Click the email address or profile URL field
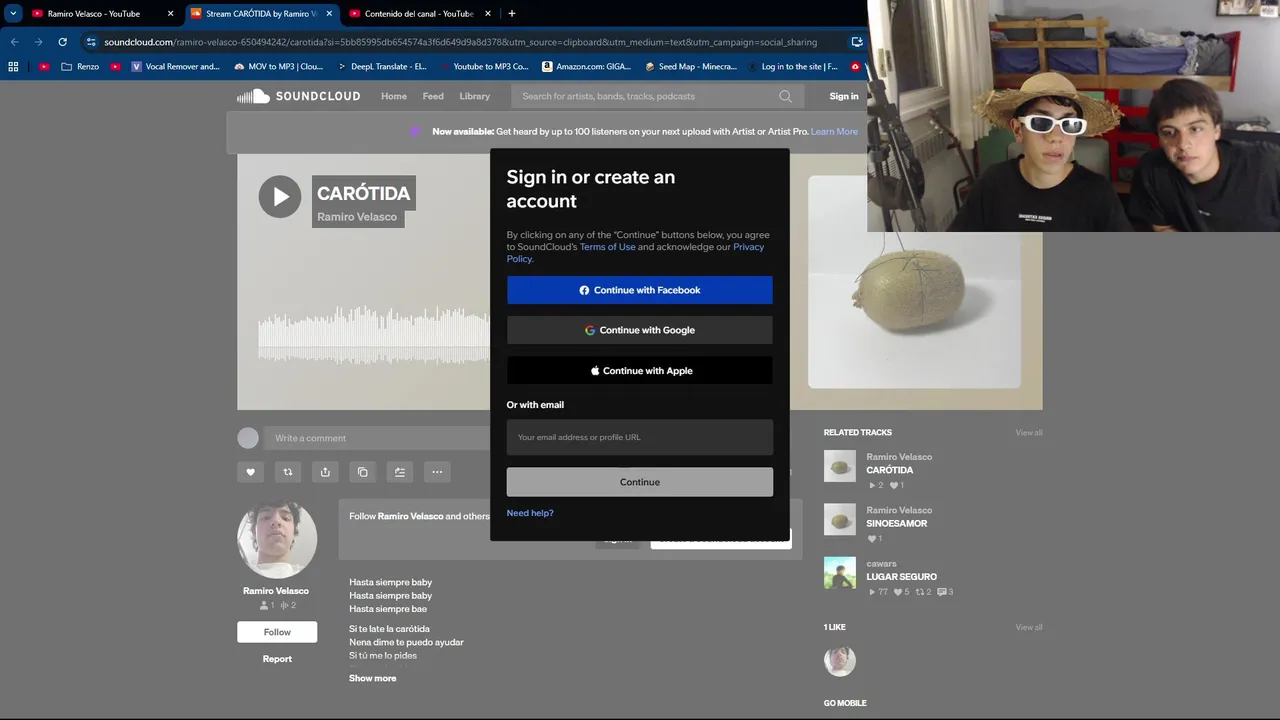Viewport: 1280px width, 720px height. click(640, 437)
